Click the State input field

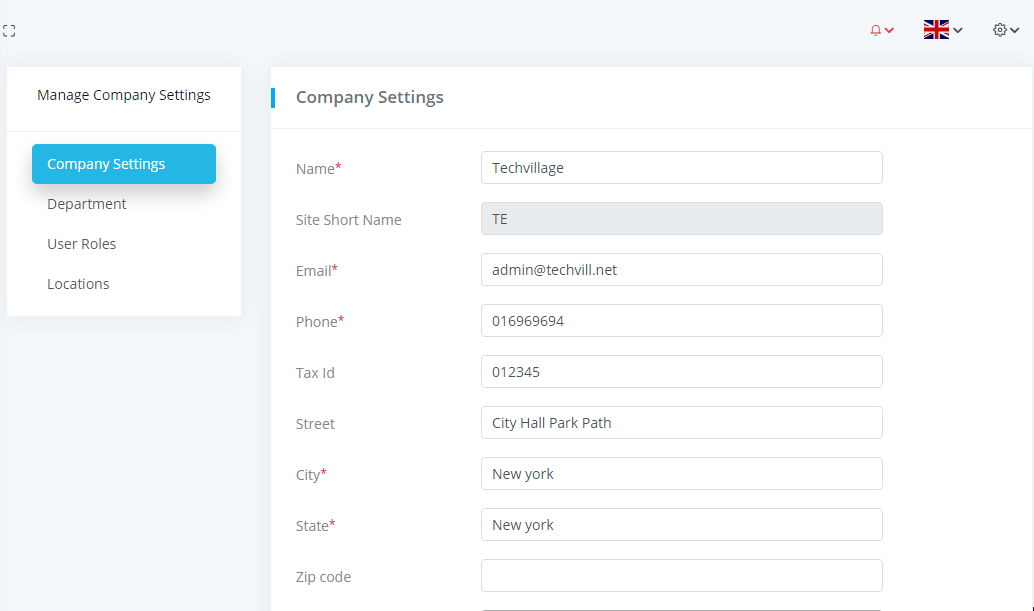[681, 525]
